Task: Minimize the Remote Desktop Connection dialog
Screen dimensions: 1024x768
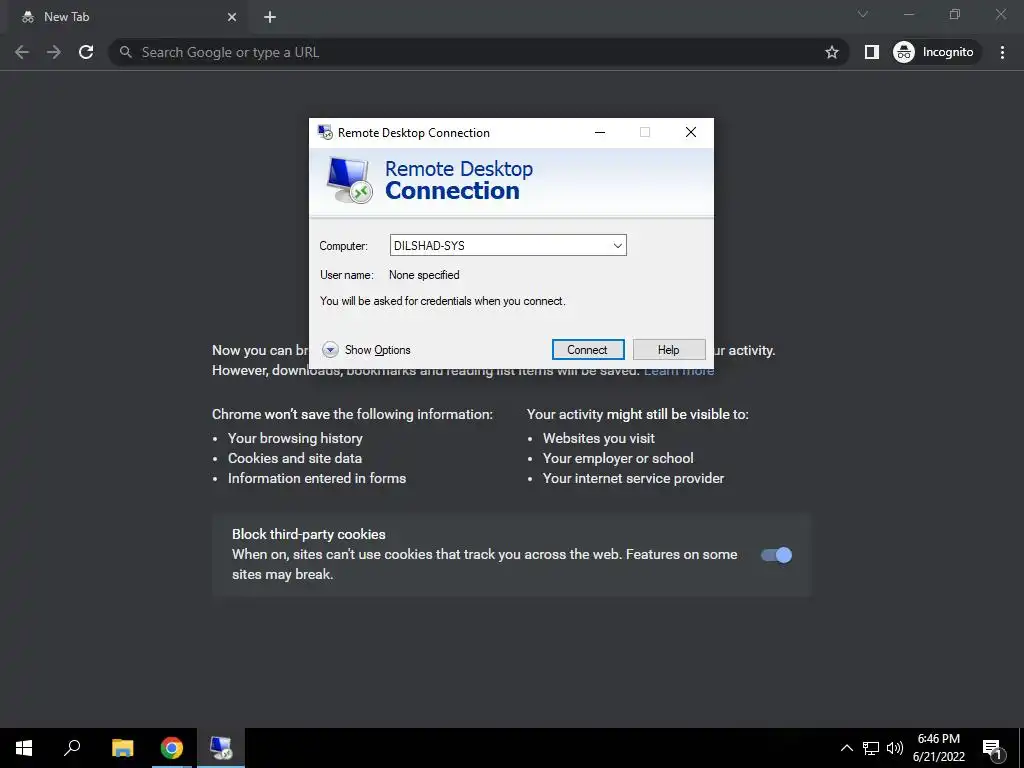Action: [600, 133]
